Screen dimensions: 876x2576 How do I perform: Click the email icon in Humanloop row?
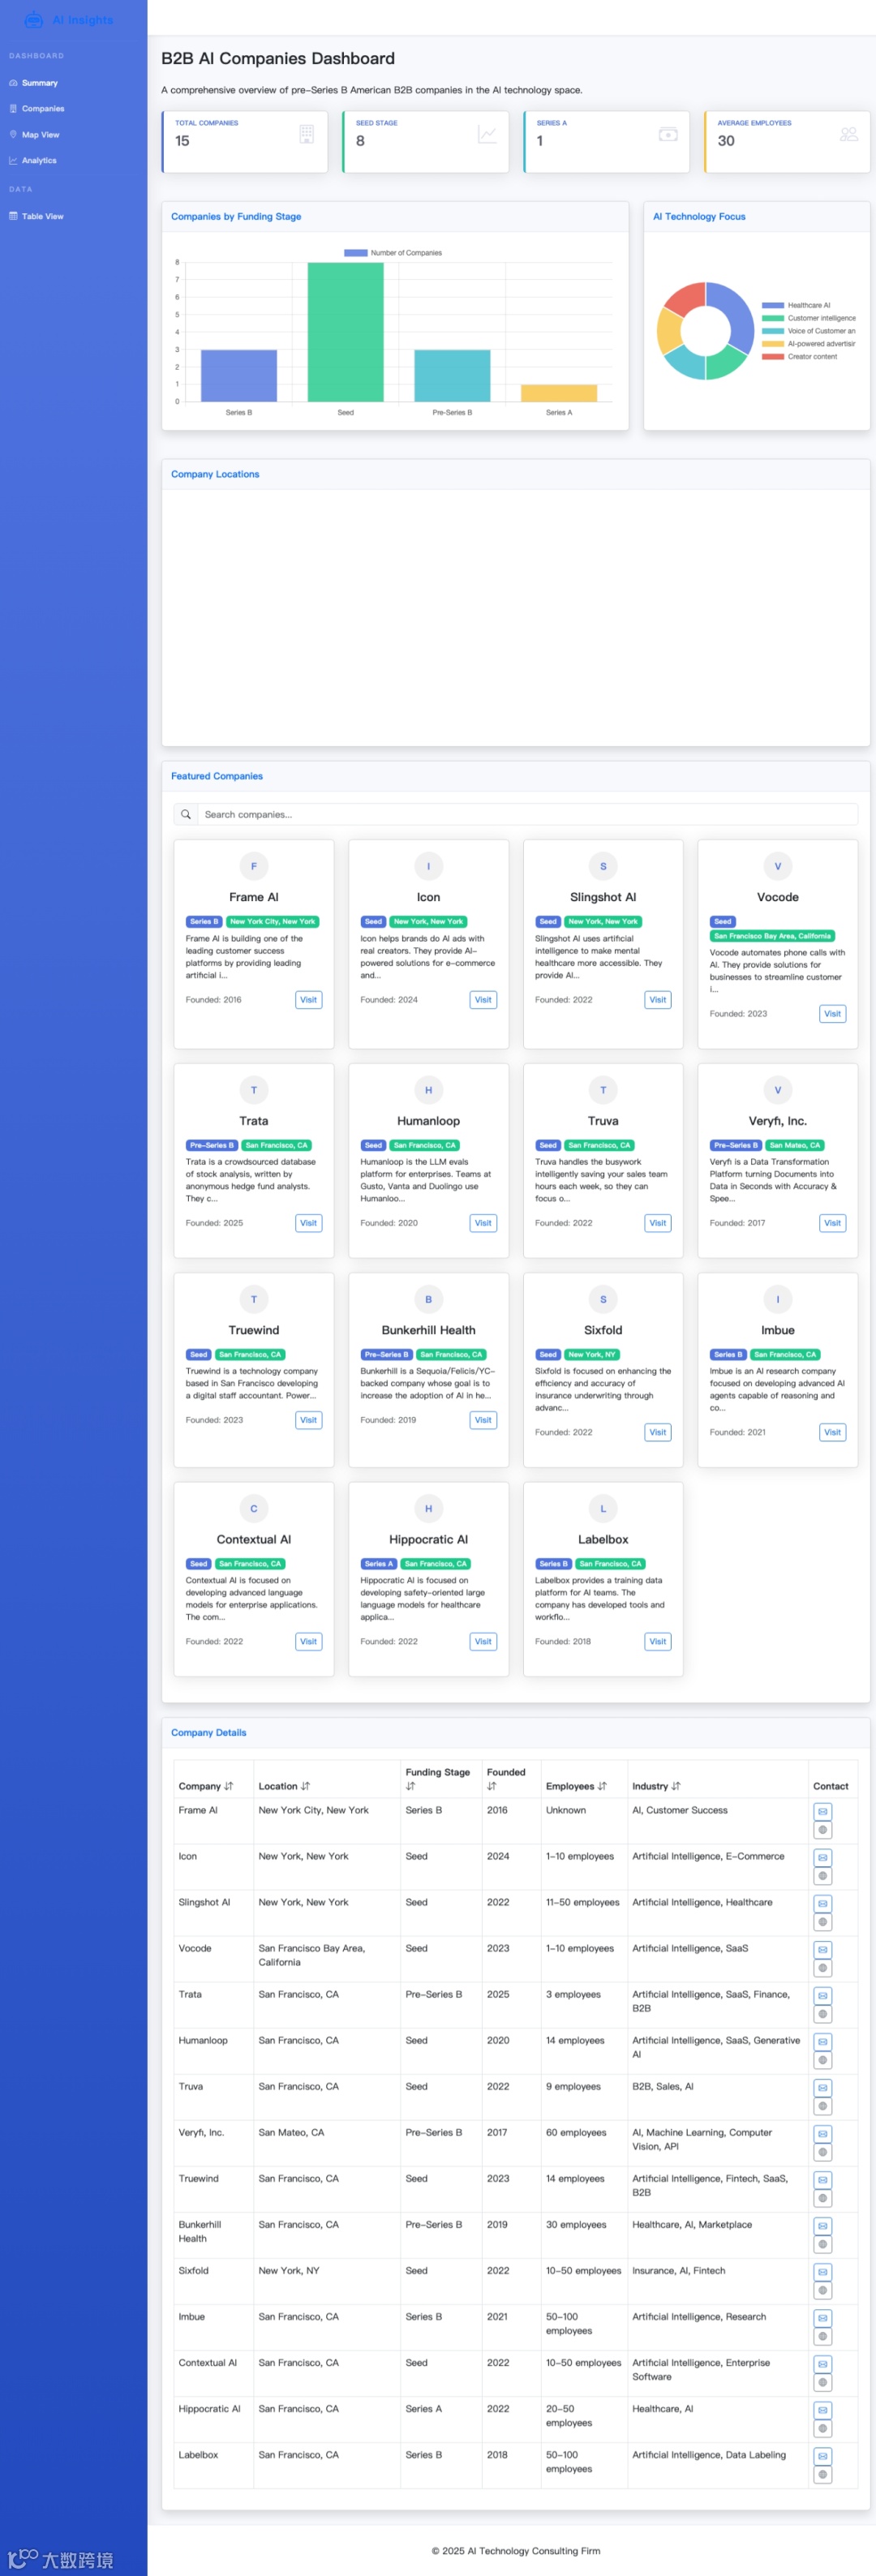(x=823, y=2042)
